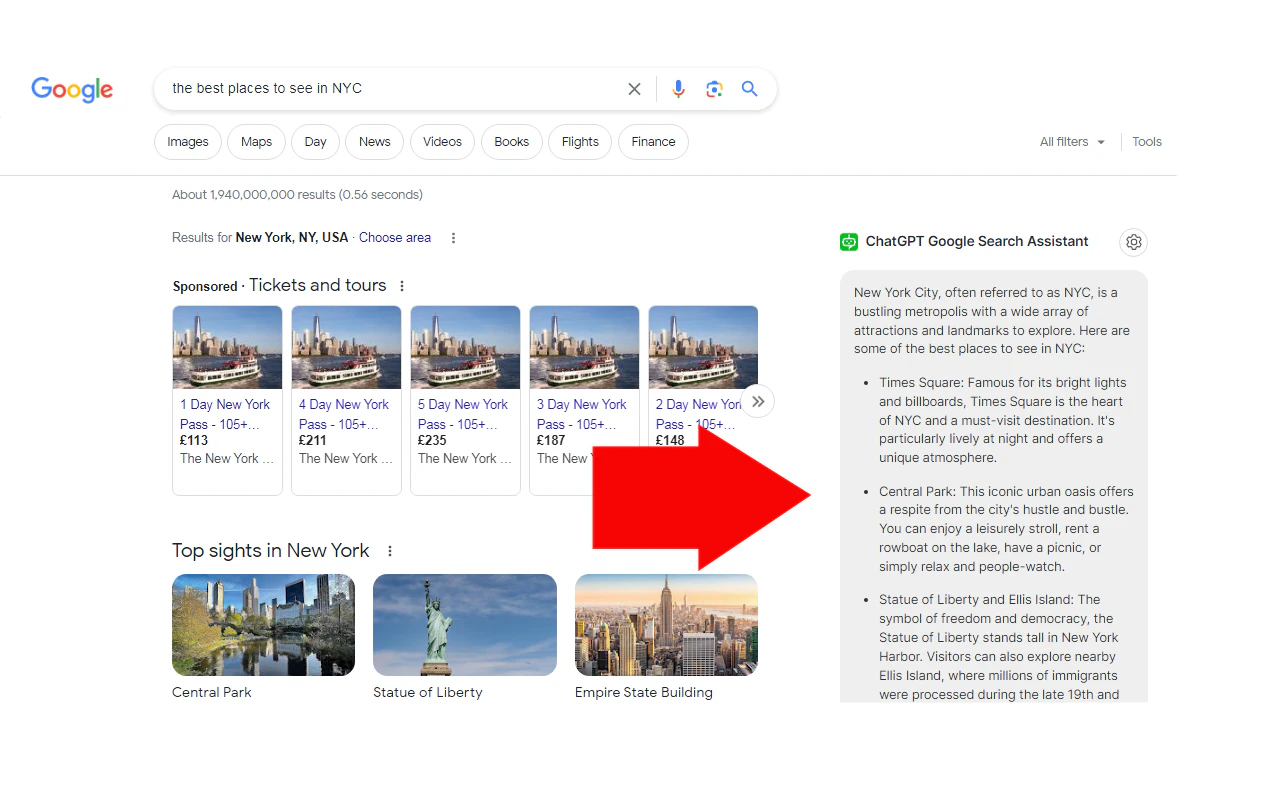Open 5 Day New York Pass ad
Image resolution: width=1280 pixels, height=800 pixels.
tap(464, 414)
